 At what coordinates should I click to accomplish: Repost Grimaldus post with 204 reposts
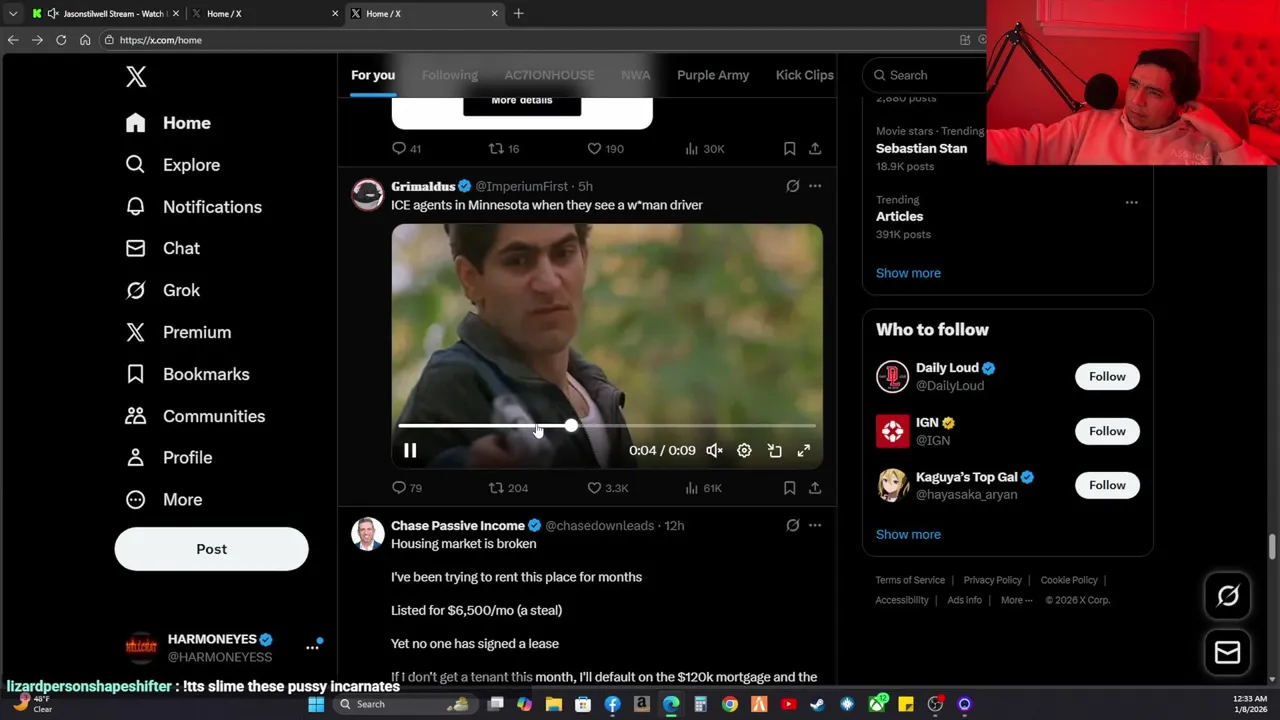(508, 488)
